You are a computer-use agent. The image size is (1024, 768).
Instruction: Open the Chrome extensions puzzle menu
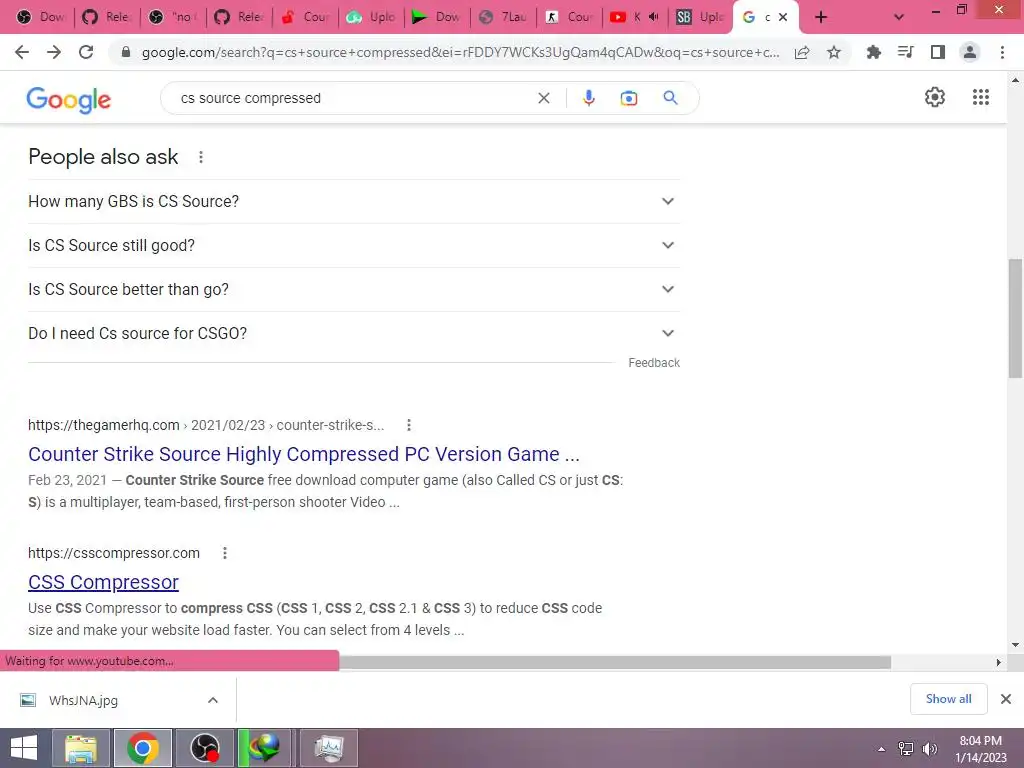(873, 52)
